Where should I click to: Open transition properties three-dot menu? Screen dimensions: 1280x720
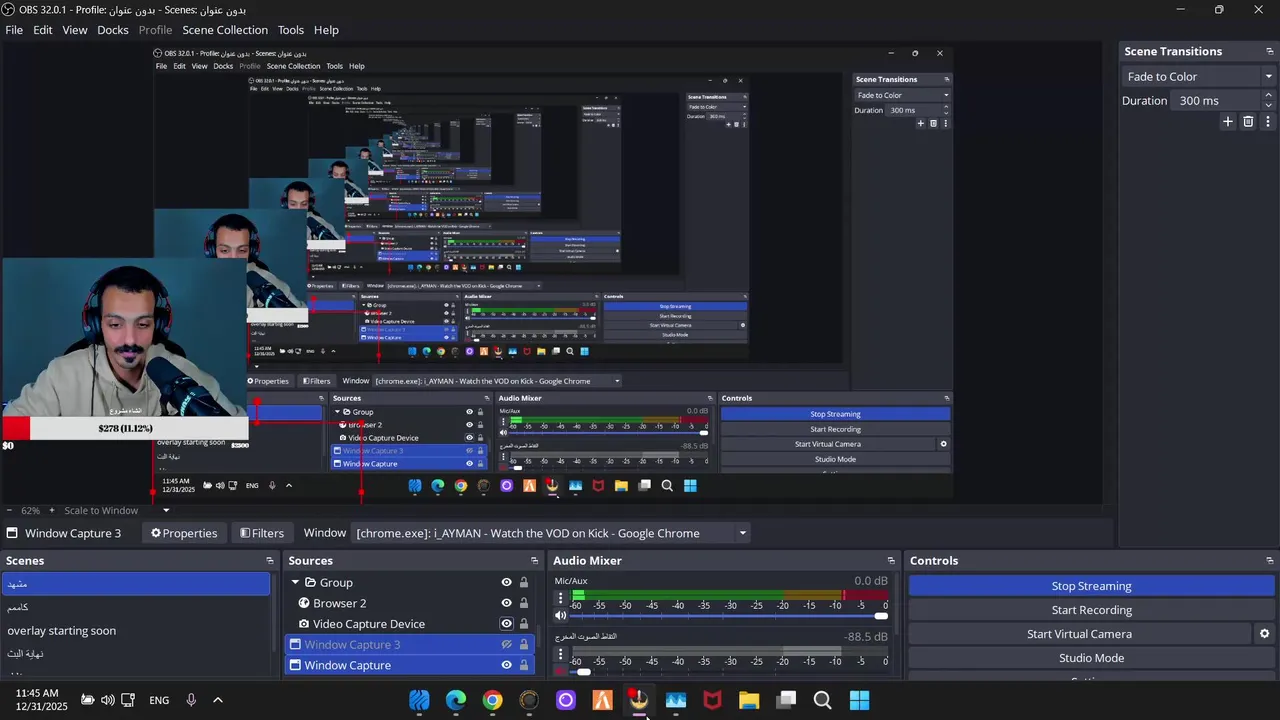1268,122
